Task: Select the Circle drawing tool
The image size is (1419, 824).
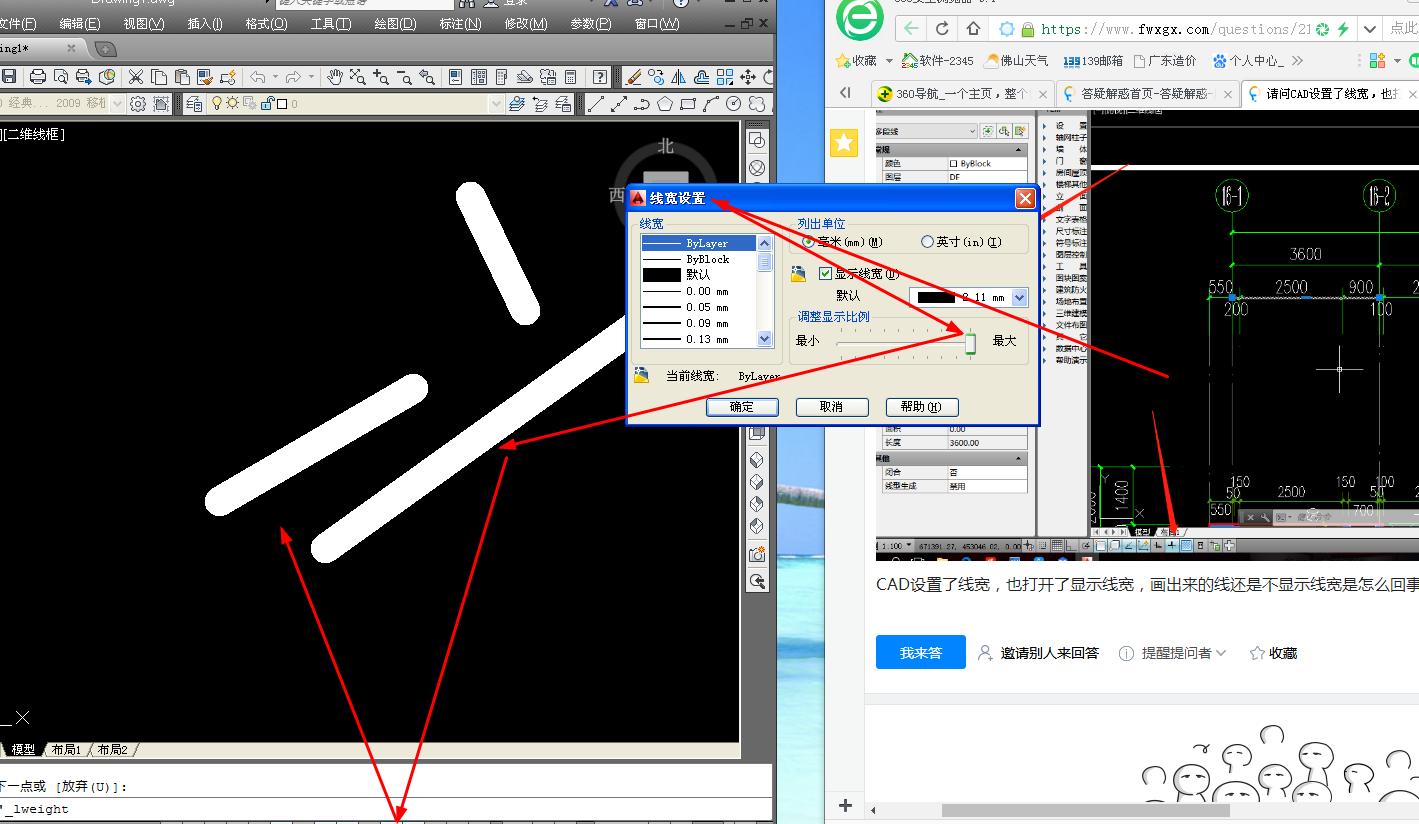Action: pyautogui.click(x=734, y=103)
